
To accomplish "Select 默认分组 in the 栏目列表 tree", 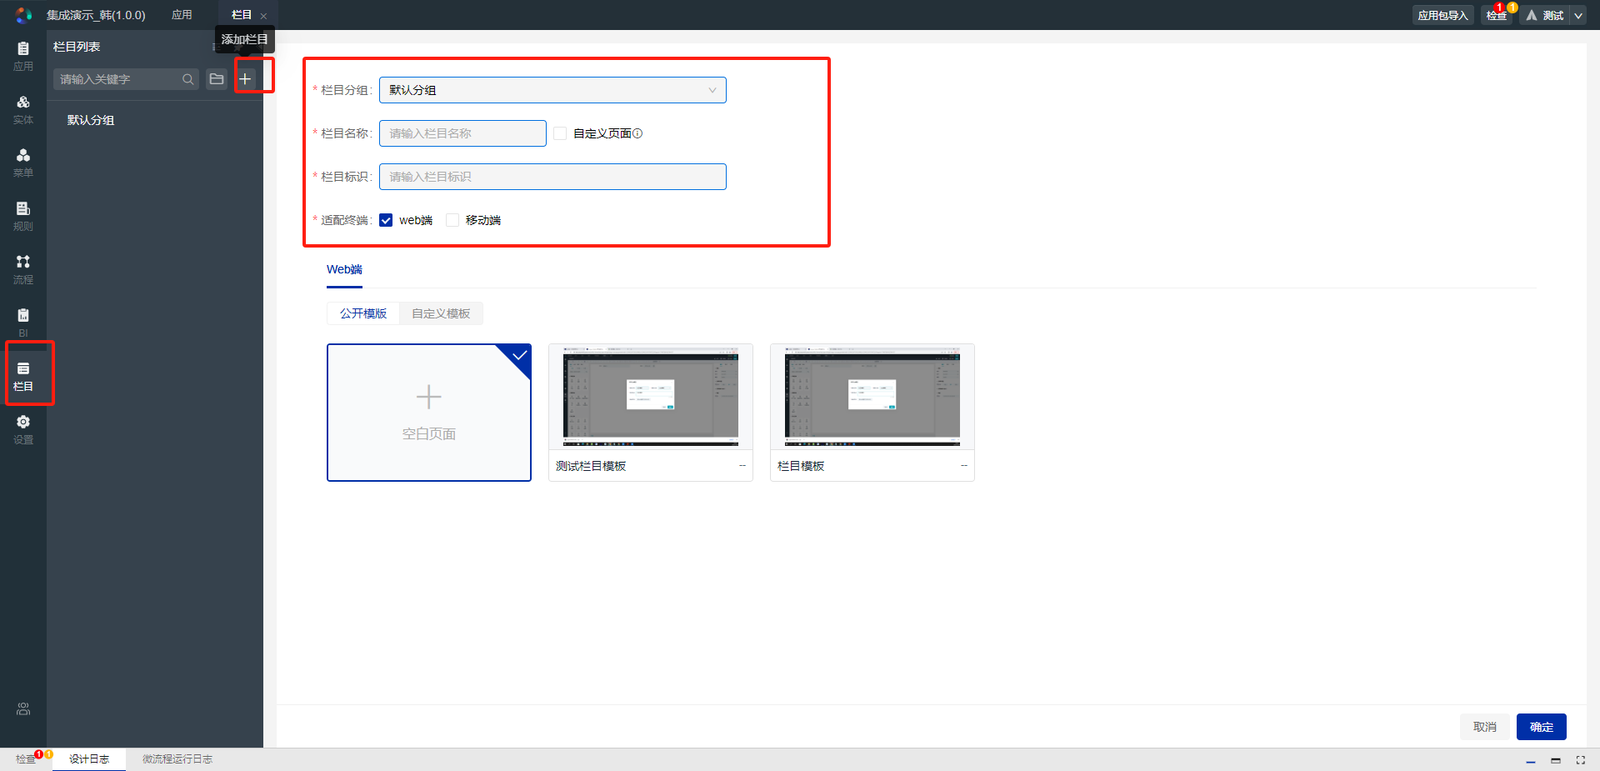I will tap(91, 120).
